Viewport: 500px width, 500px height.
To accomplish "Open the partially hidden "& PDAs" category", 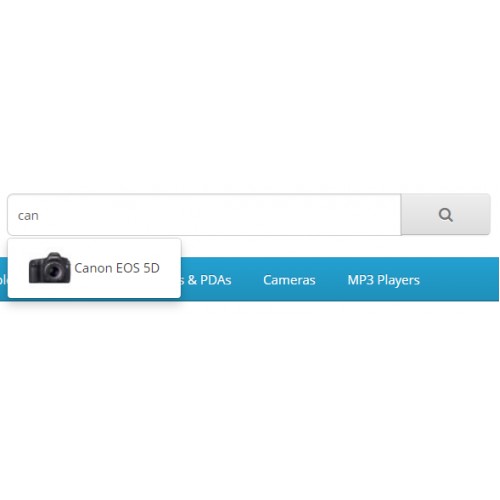I will (x=206, y=280).
